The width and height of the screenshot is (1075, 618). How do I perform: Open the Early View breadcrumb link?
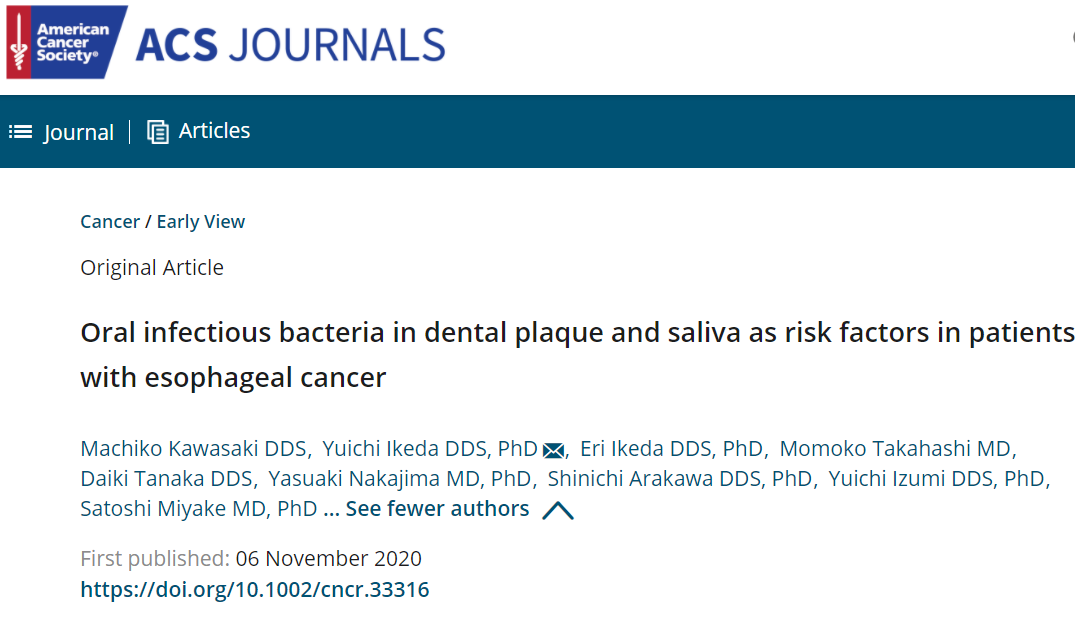click(x=201, y=222)
